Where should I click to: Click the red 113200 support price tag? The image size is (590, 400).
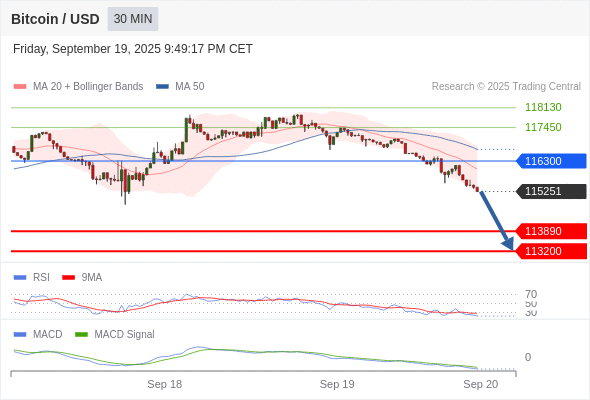551,251
